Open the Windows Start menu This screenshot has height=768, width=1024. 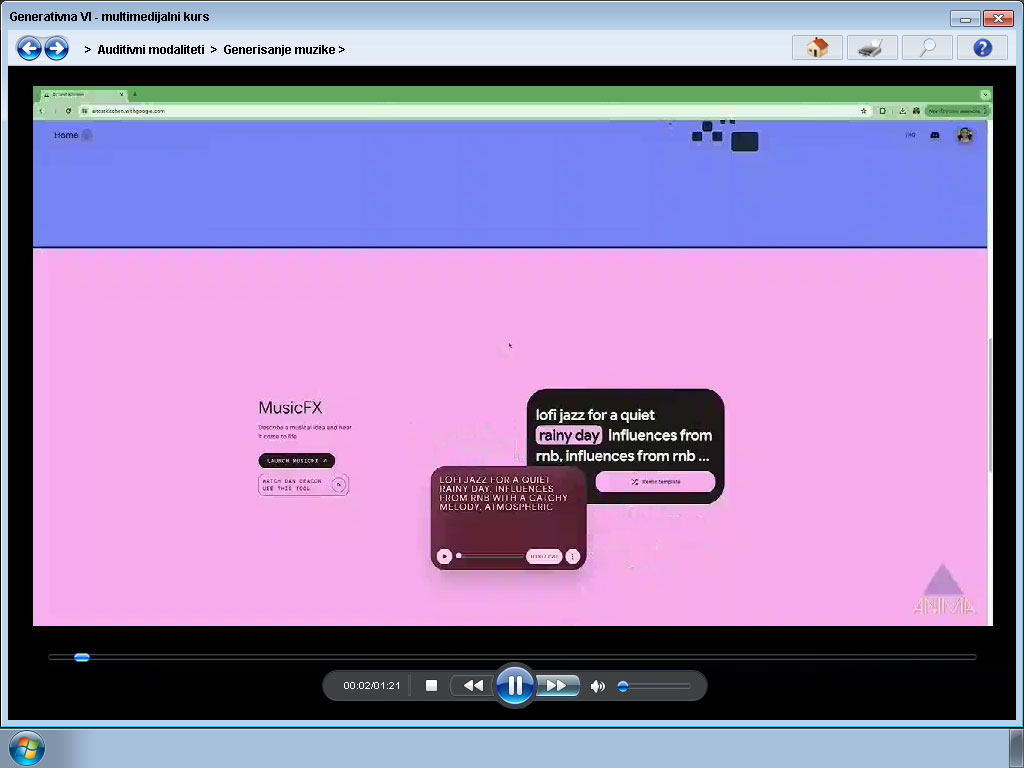pos(25,749)
